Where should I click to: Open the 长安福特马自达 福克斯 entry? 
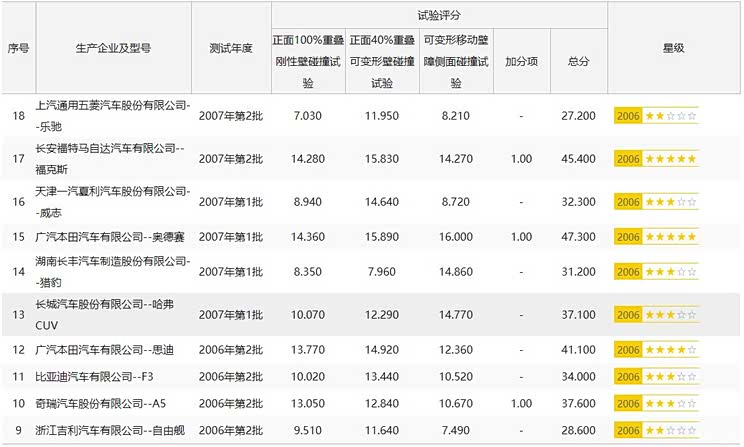point(111,158)
